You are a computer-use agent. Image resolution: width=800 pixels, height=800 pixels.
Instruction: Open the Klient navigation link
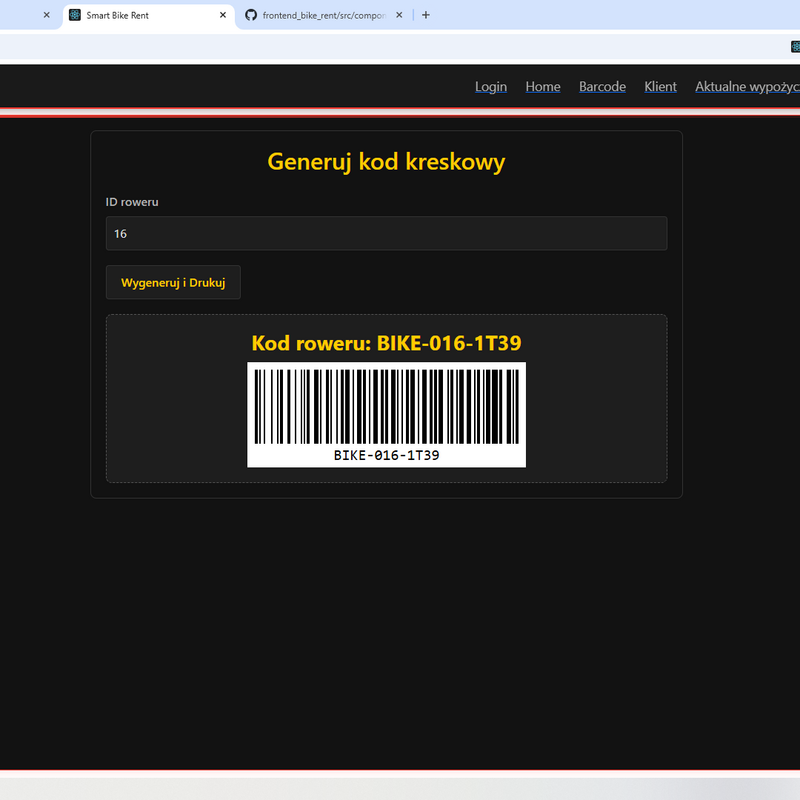pyautogui.click(x=660, y=87)
